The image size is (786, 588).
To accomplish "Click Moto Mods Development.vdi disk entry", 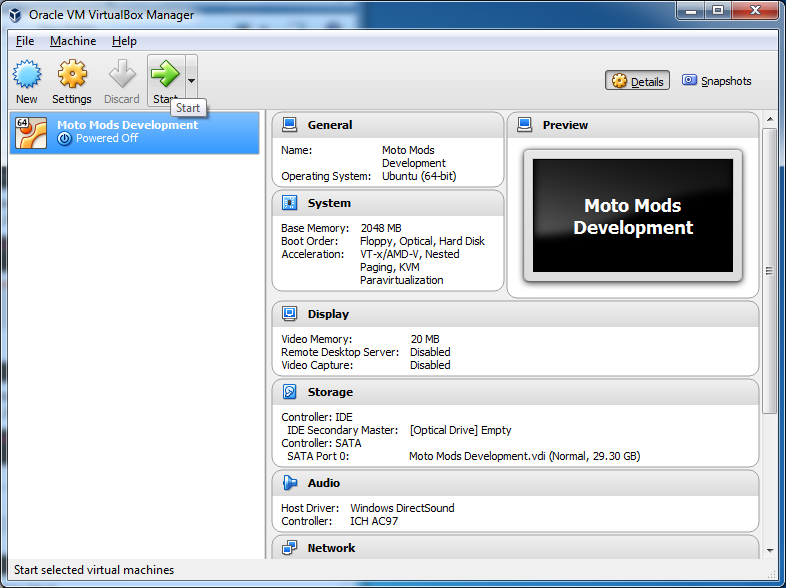I will click(x=524, y=456).
